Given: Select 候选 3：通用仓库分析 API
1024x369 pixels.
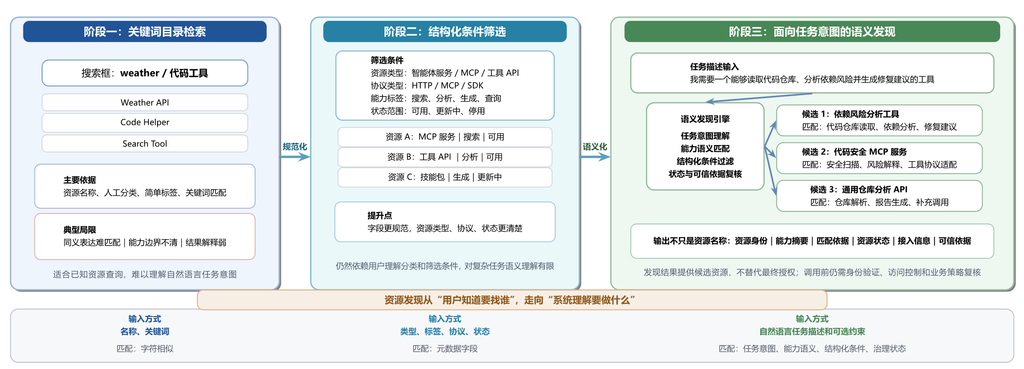Looking at the screenshot, I should pyautogui.click(x=879, y=195).
